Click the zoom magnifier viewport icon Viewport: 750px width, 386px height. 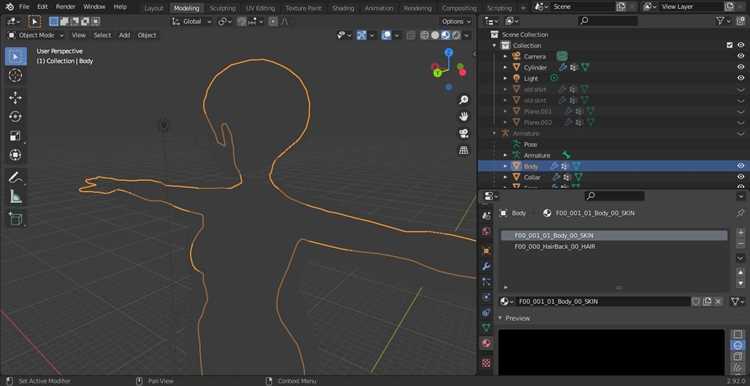[463, 99]
